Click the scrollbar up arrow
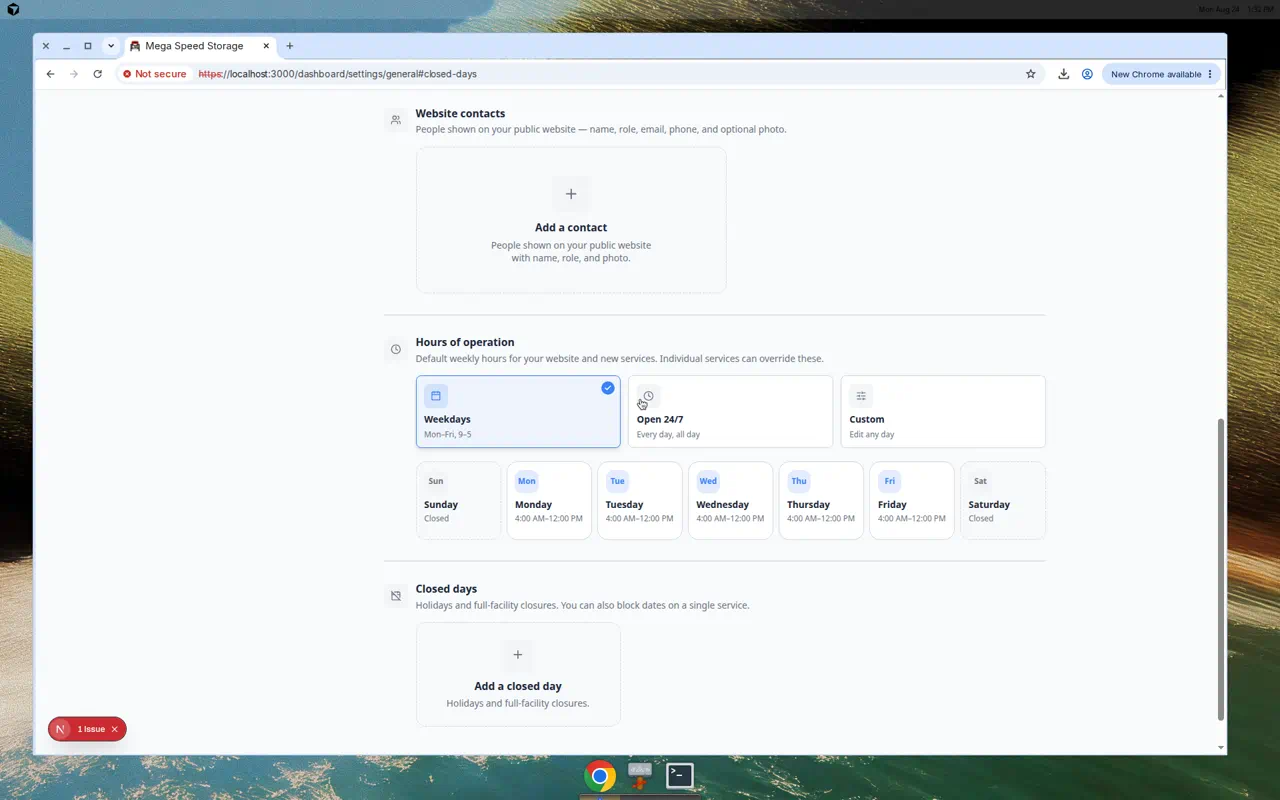Viewport: 1280px width, 800px height. point(1221,96)
